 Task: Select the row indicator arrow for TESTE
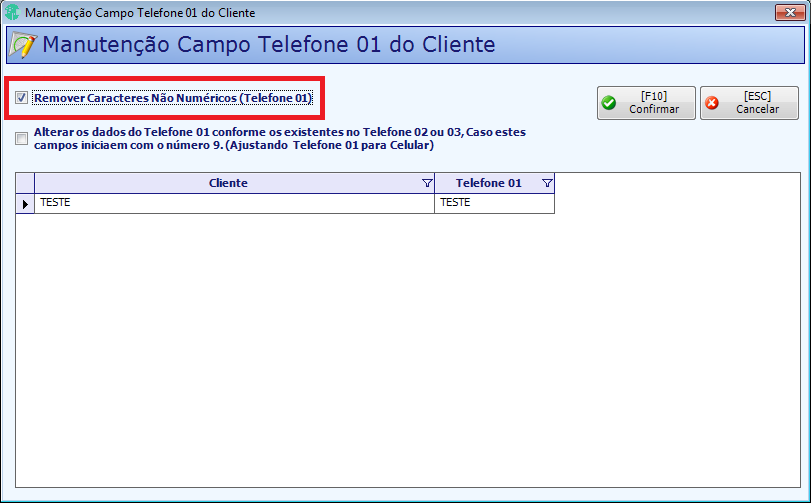point(25,204)
